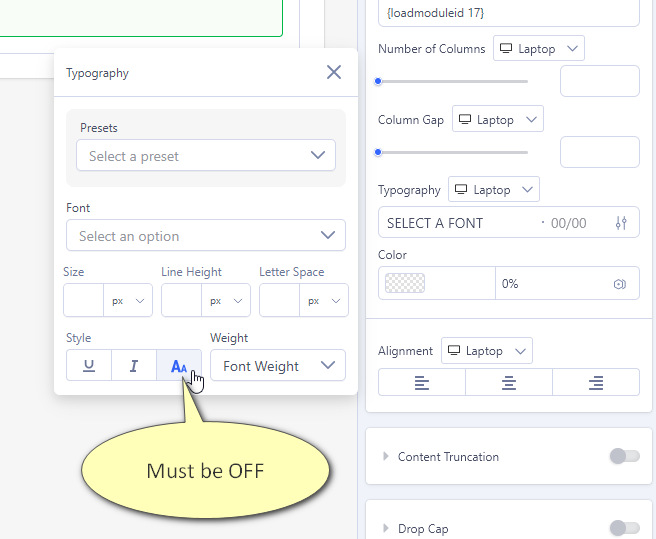Image resolution: width=656 pixels, height=539 pixels.
Task: Turn off the uppercase style icon
Action: [179, 366]
